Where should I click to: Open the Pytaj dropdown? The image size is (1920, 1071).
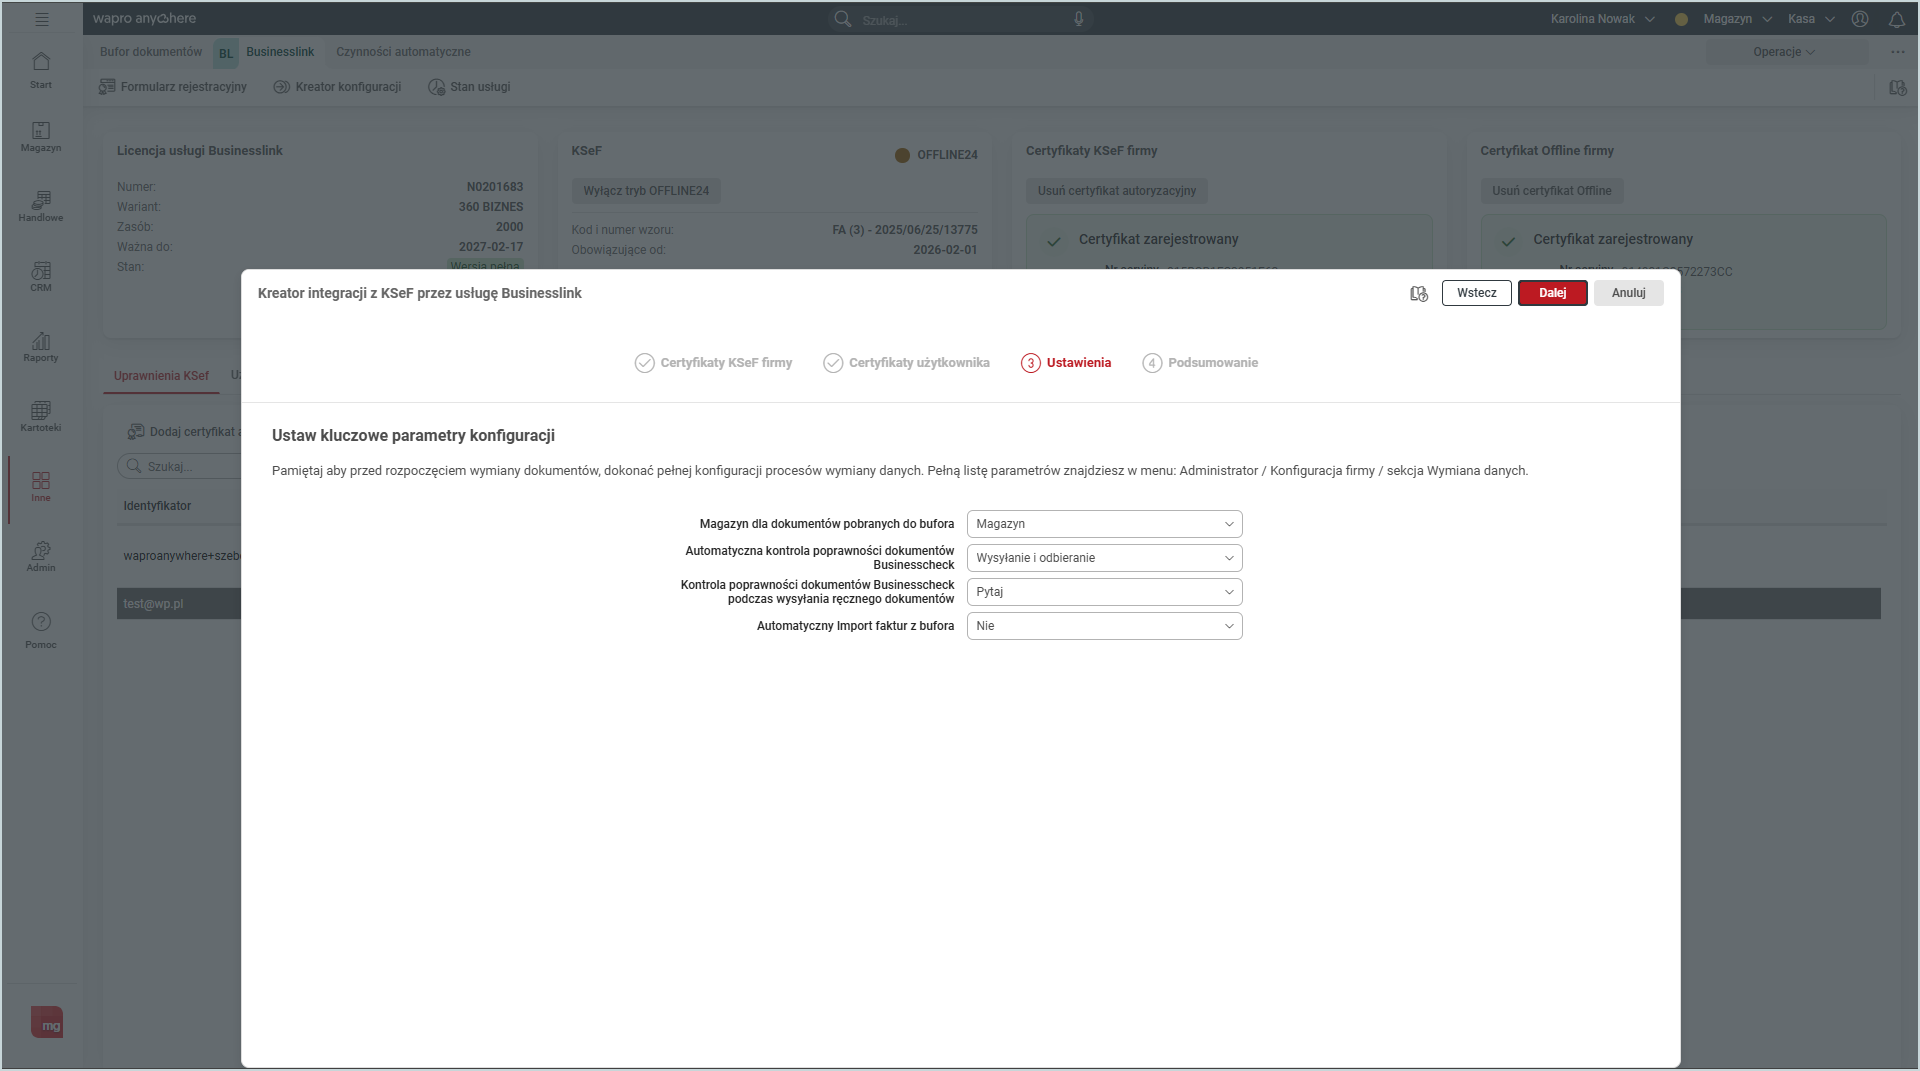(x=1104, y=592)
